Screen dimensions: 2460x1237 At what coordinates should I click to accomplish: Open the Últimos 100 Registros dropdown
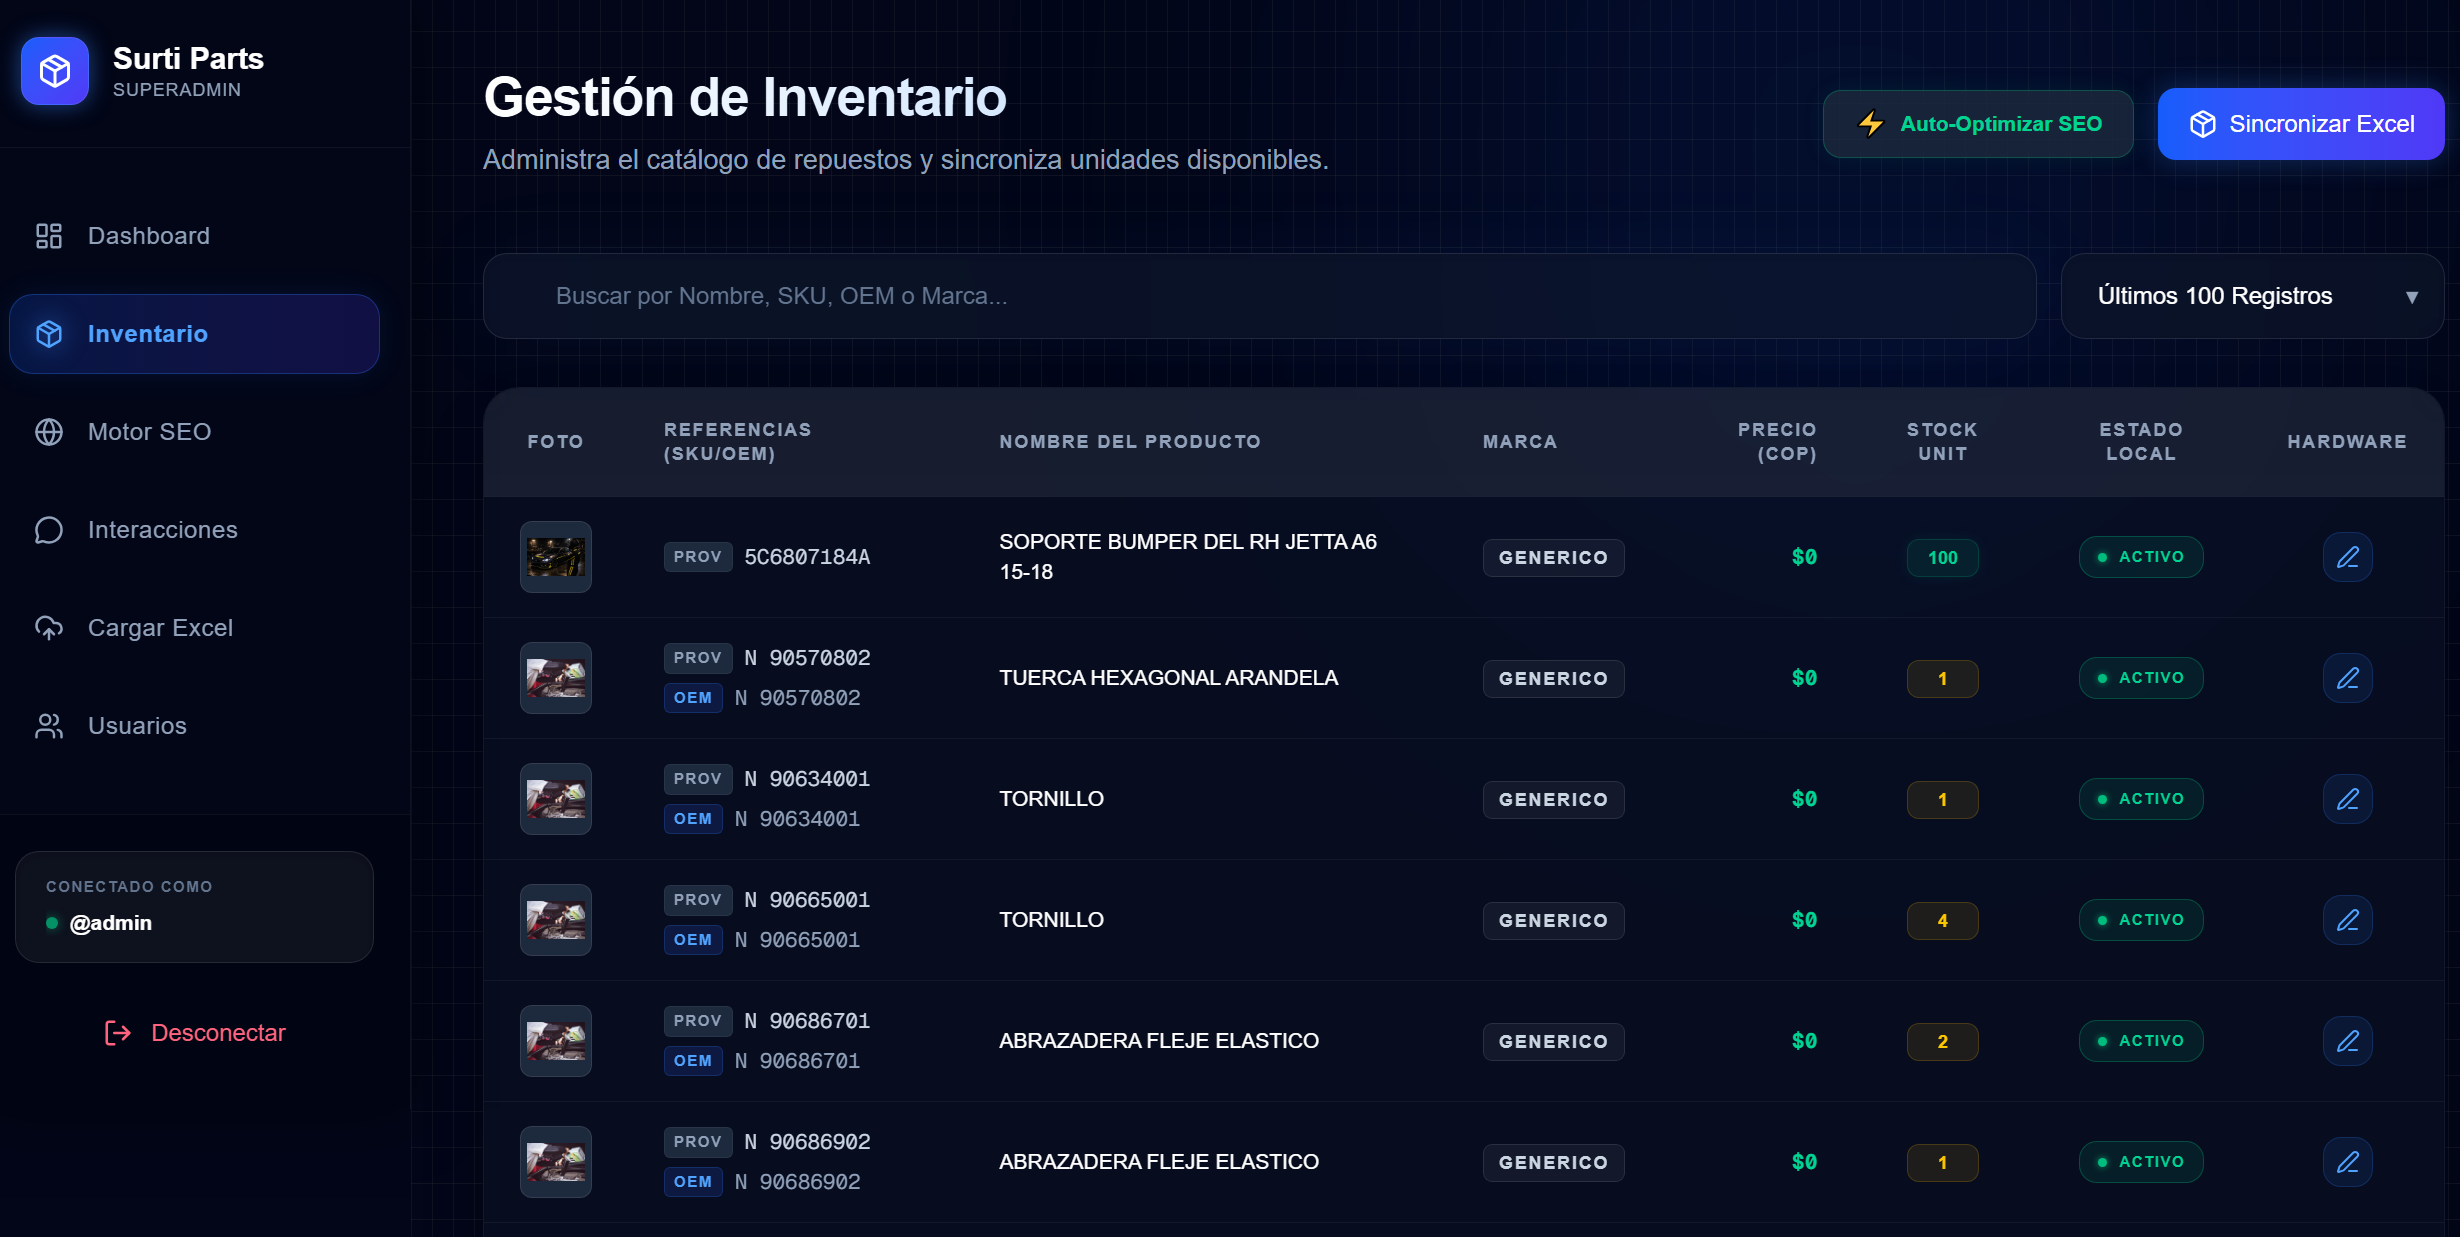point(2252,296)
